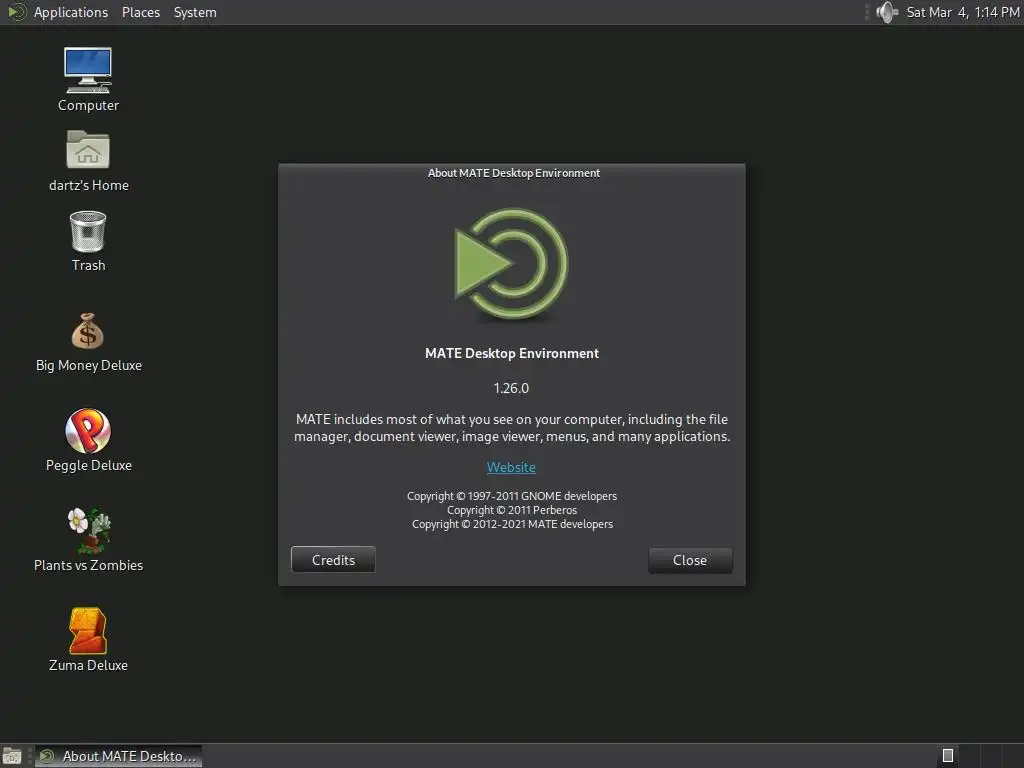
Task: Open the Website link
Action: coord(511,467)
